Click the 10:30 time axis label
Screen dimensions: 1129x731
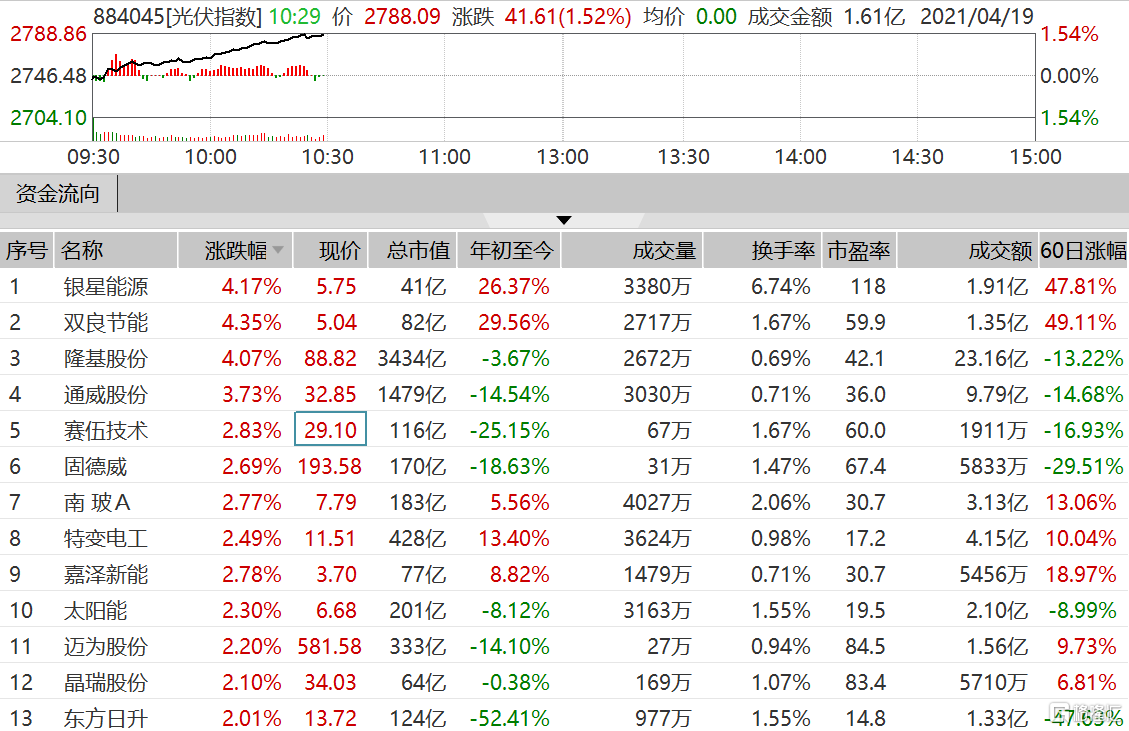point(328,157)
